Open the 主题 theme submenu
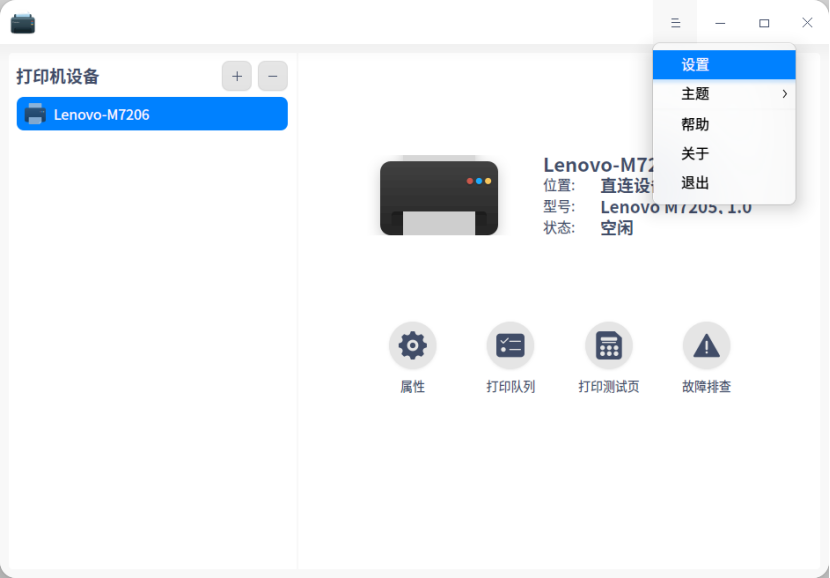 coord(724,94)
